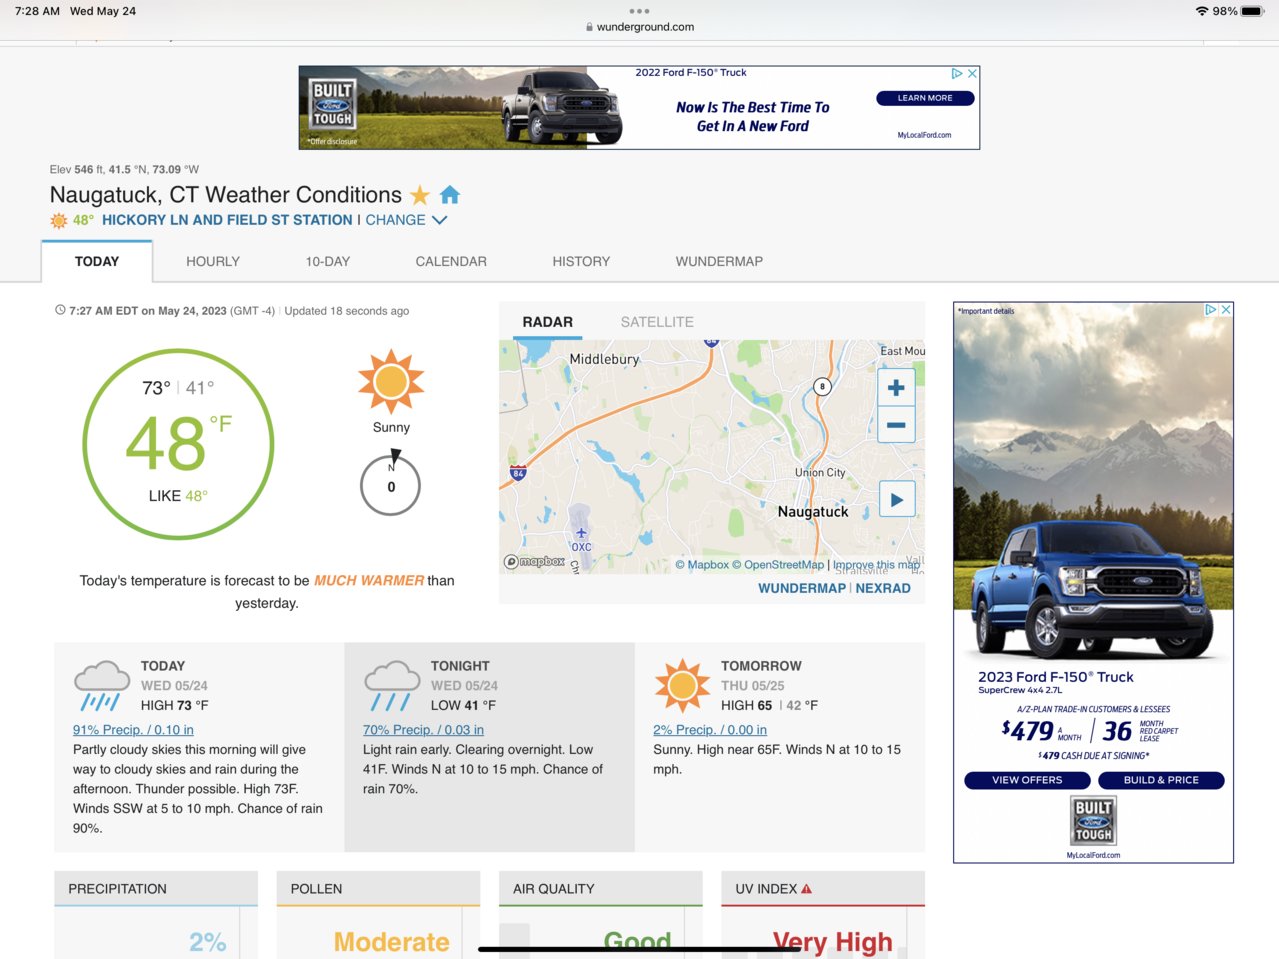Click the PRECIPITATION card header
The width and height of the screenshot is (1279, 959).
[x=156, y=889]
